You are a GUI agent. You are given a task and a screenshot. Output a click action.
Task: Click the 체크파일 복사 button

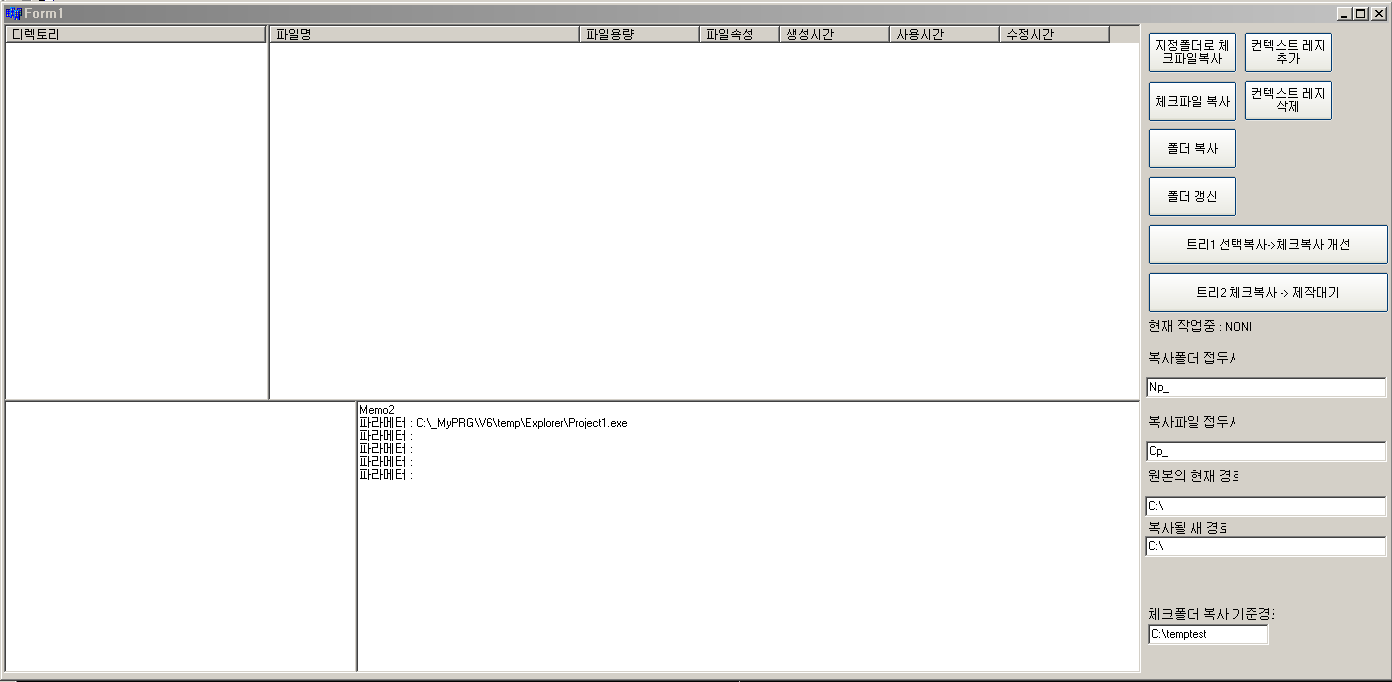click(x=1192, y=101)
